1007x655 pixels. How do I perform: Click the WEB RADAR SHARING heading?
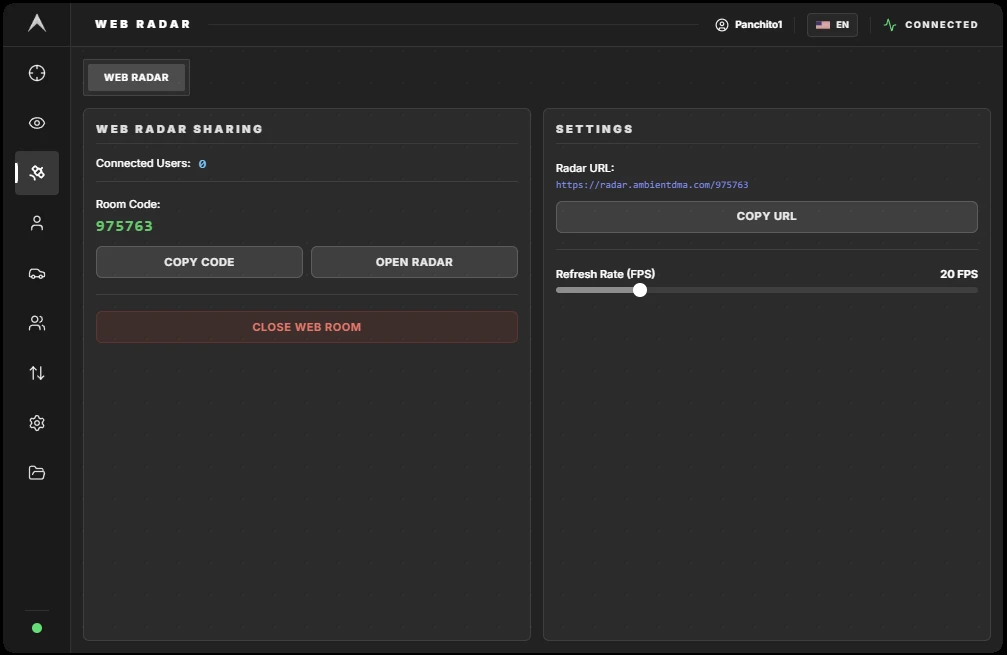click(x=179, y=129)
